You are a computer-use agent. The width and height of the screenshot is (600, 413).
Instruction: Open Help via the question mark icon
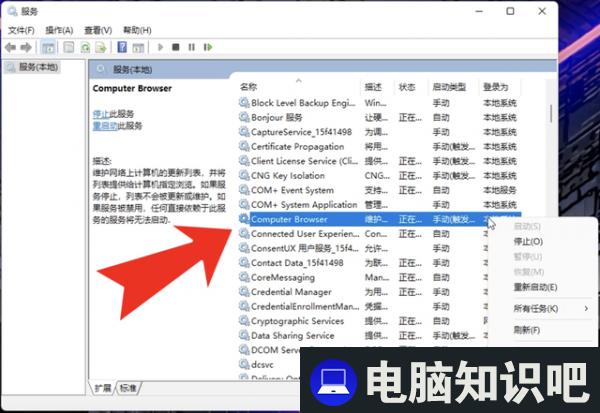(122, 47)
